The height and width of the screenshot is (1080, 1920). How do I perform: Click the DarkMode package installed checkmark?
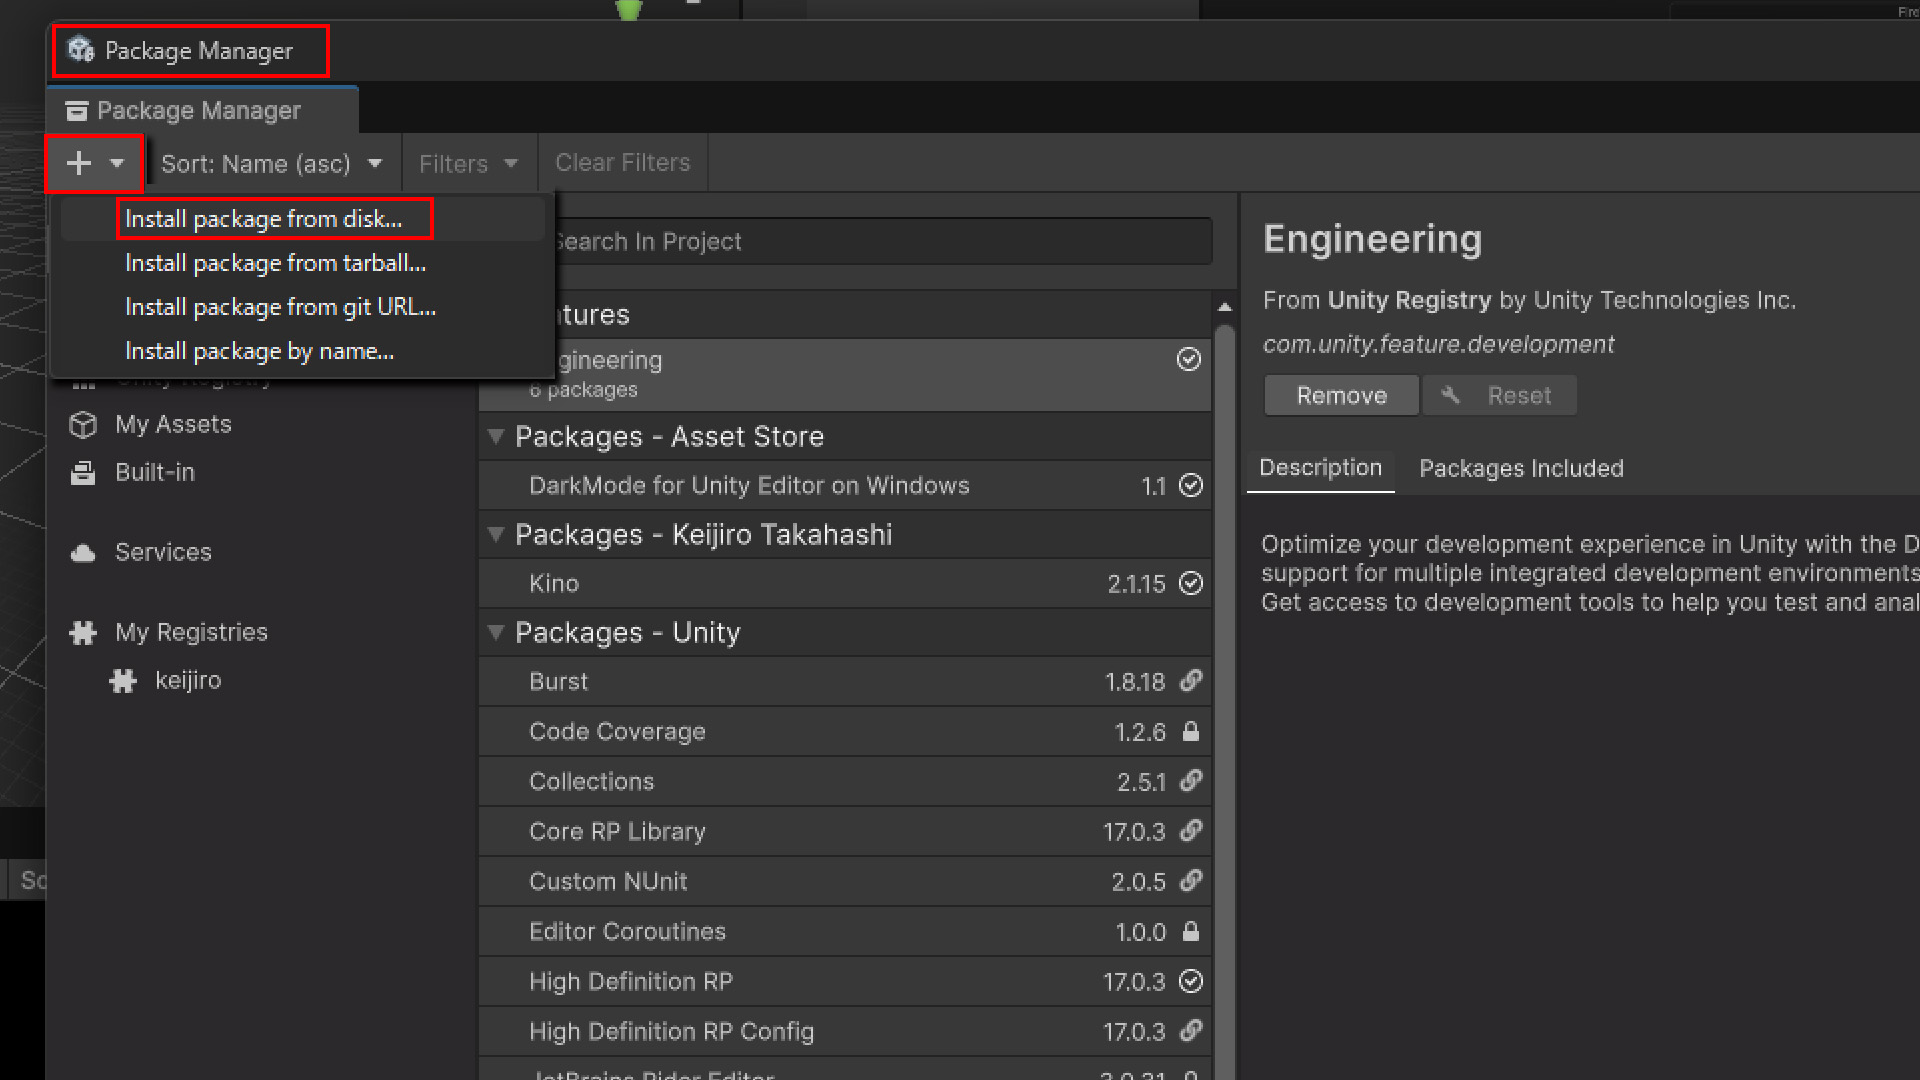point(1190,486)
